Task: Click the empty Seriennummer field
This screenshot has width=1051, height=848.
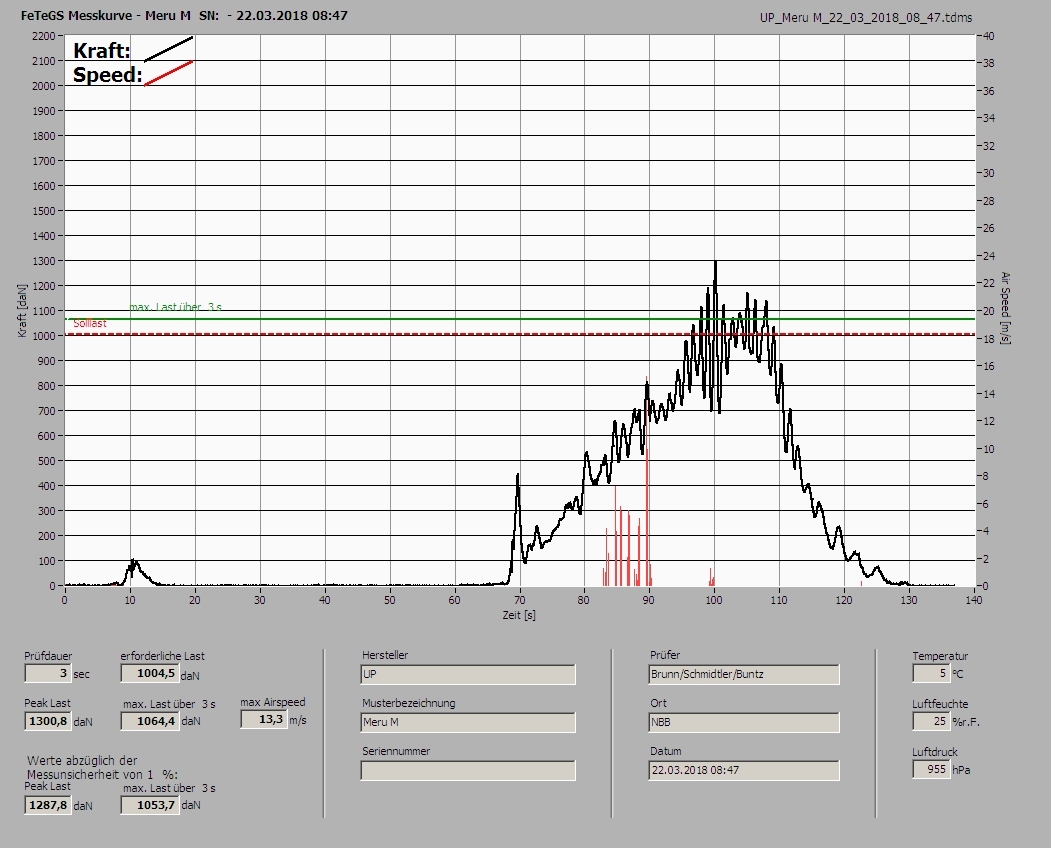Action: tap(468, 771)
